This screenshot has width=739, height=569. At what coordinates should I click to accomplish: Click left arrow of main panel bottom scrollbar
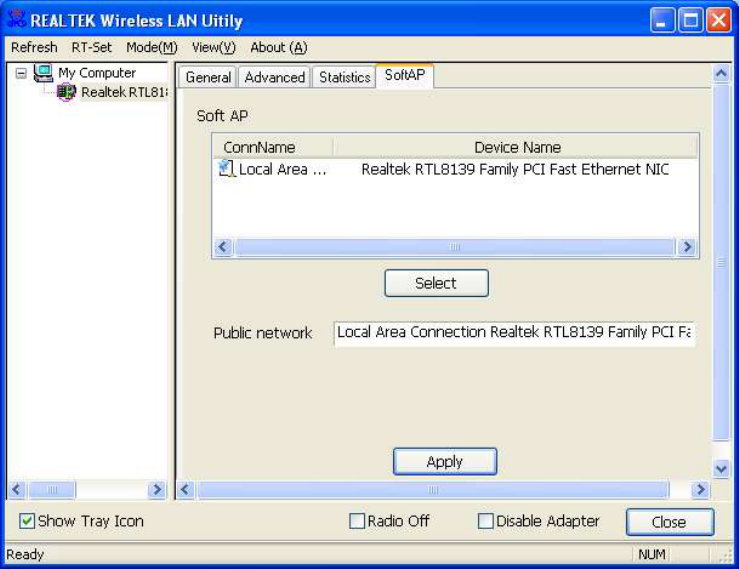pyautogui.click(x=185, y=490)
